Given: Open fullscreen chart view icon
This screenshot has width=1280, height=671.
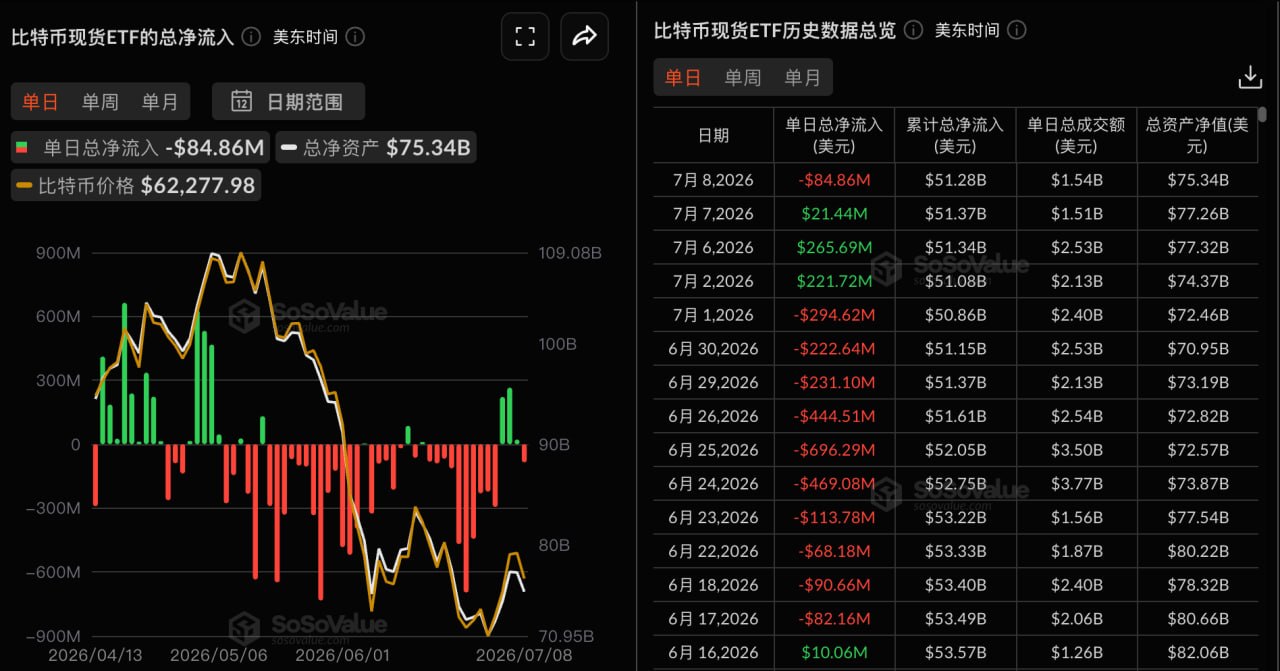Looking at the screenshot, I should tap(525, 37).
